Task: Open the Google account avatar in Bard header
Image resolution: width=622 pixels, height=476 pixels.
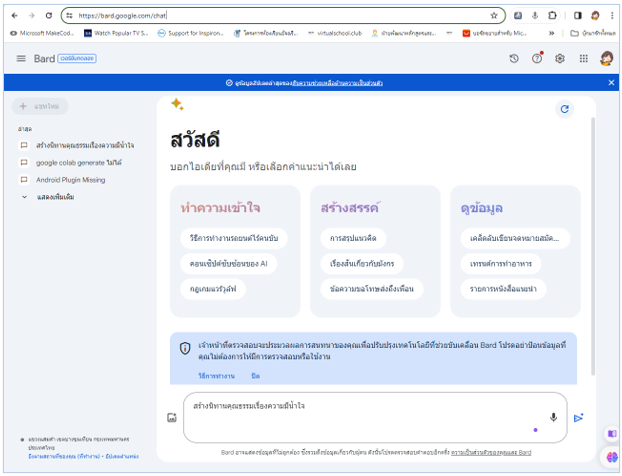Action: [607, 59]
